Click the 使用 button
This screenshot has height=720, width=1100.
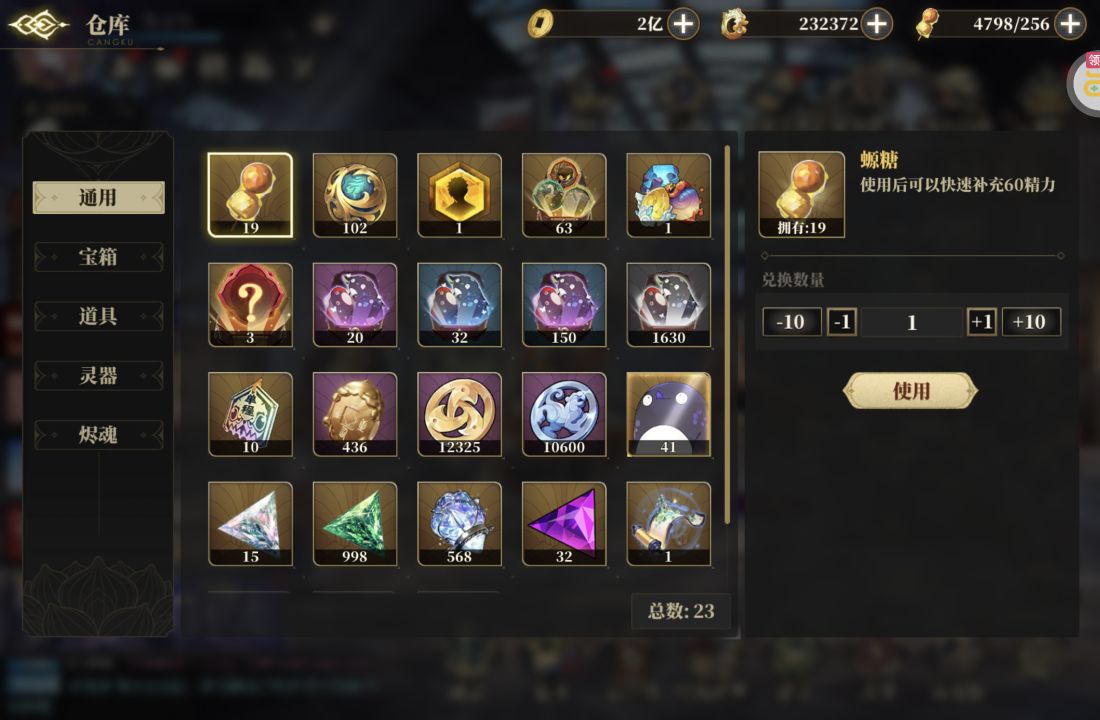(911, 390)
